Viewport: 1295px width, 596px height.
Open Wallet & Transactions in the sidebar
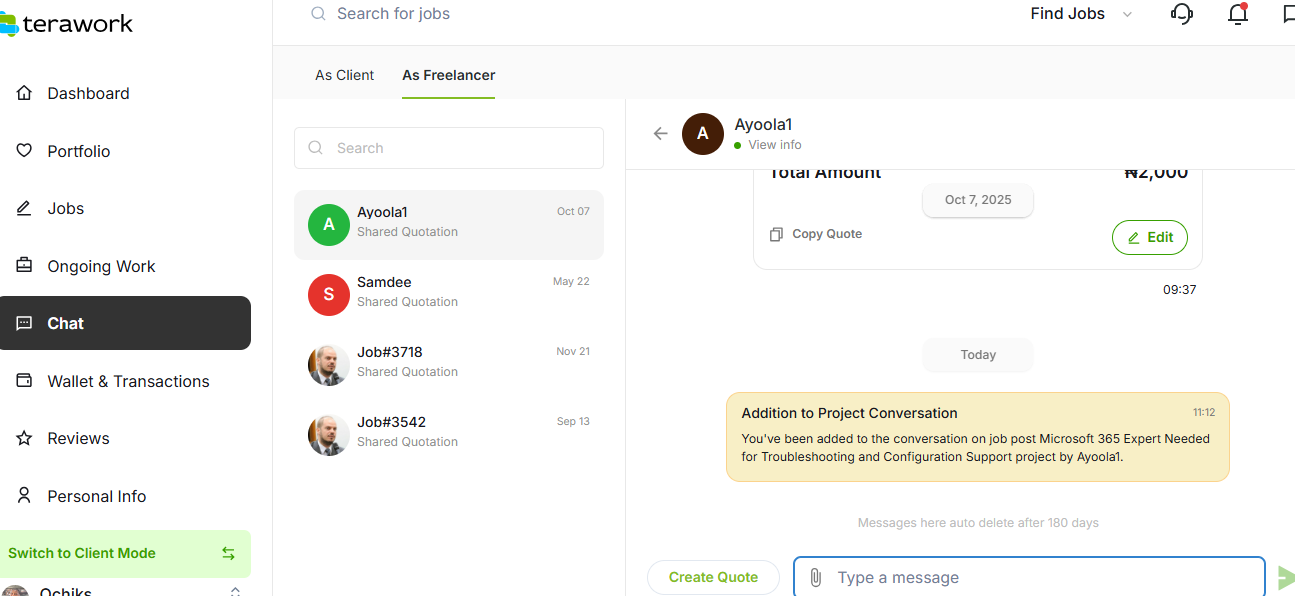click(x=127, y=381)
